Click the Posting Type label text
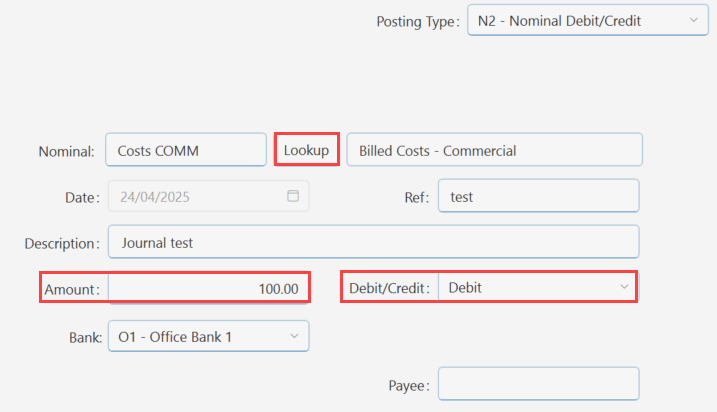The height and width of the screenshot is (412, 717). coord(418,21)
